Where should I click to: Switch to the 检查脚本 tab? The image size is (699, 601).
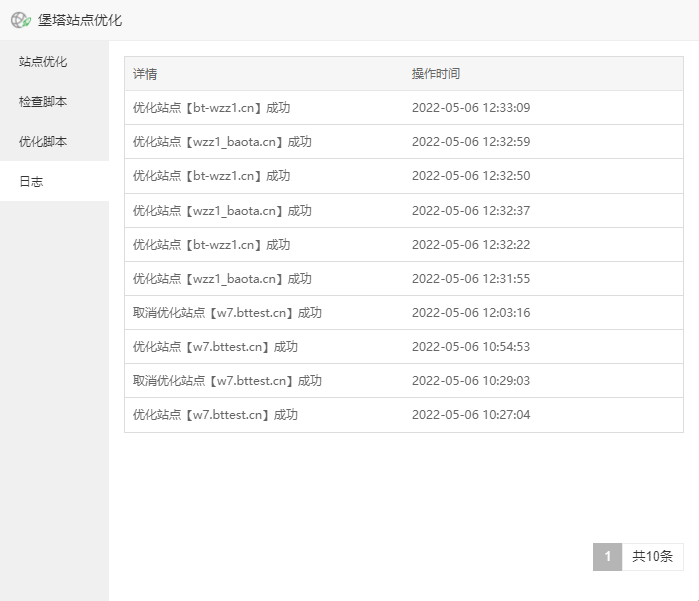coord(54,101)
